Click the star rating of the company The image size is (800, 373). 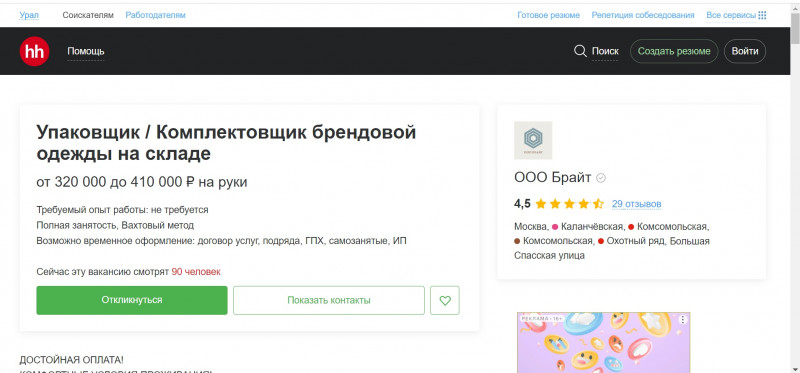tap(569, 204)
